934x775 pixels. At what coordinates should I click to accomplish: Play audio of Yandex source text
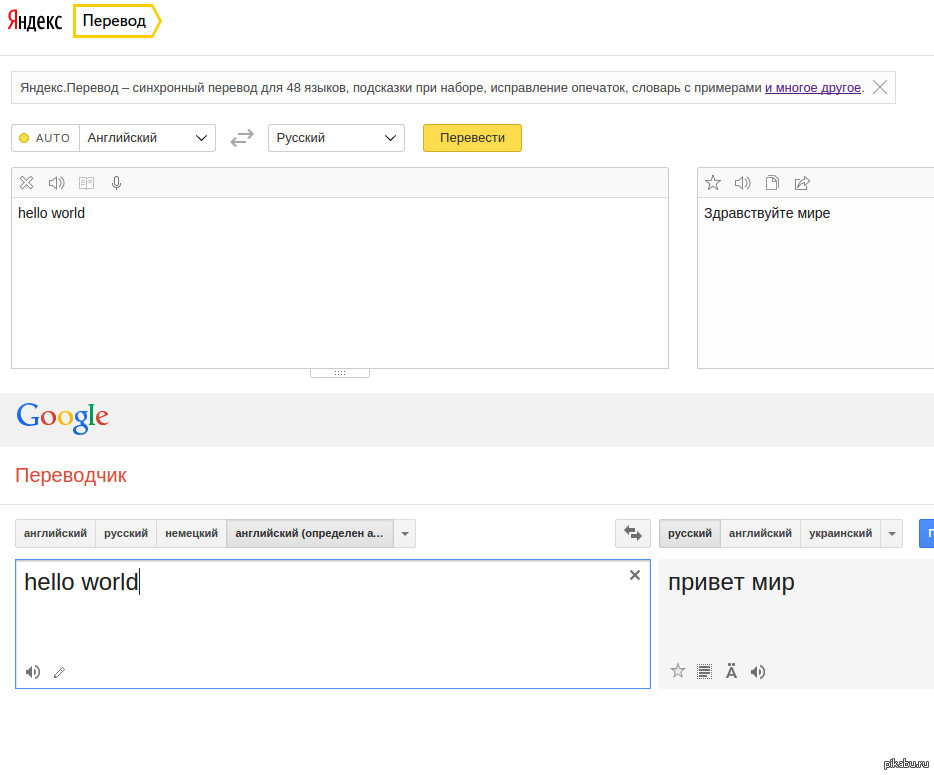pos(56,183)
